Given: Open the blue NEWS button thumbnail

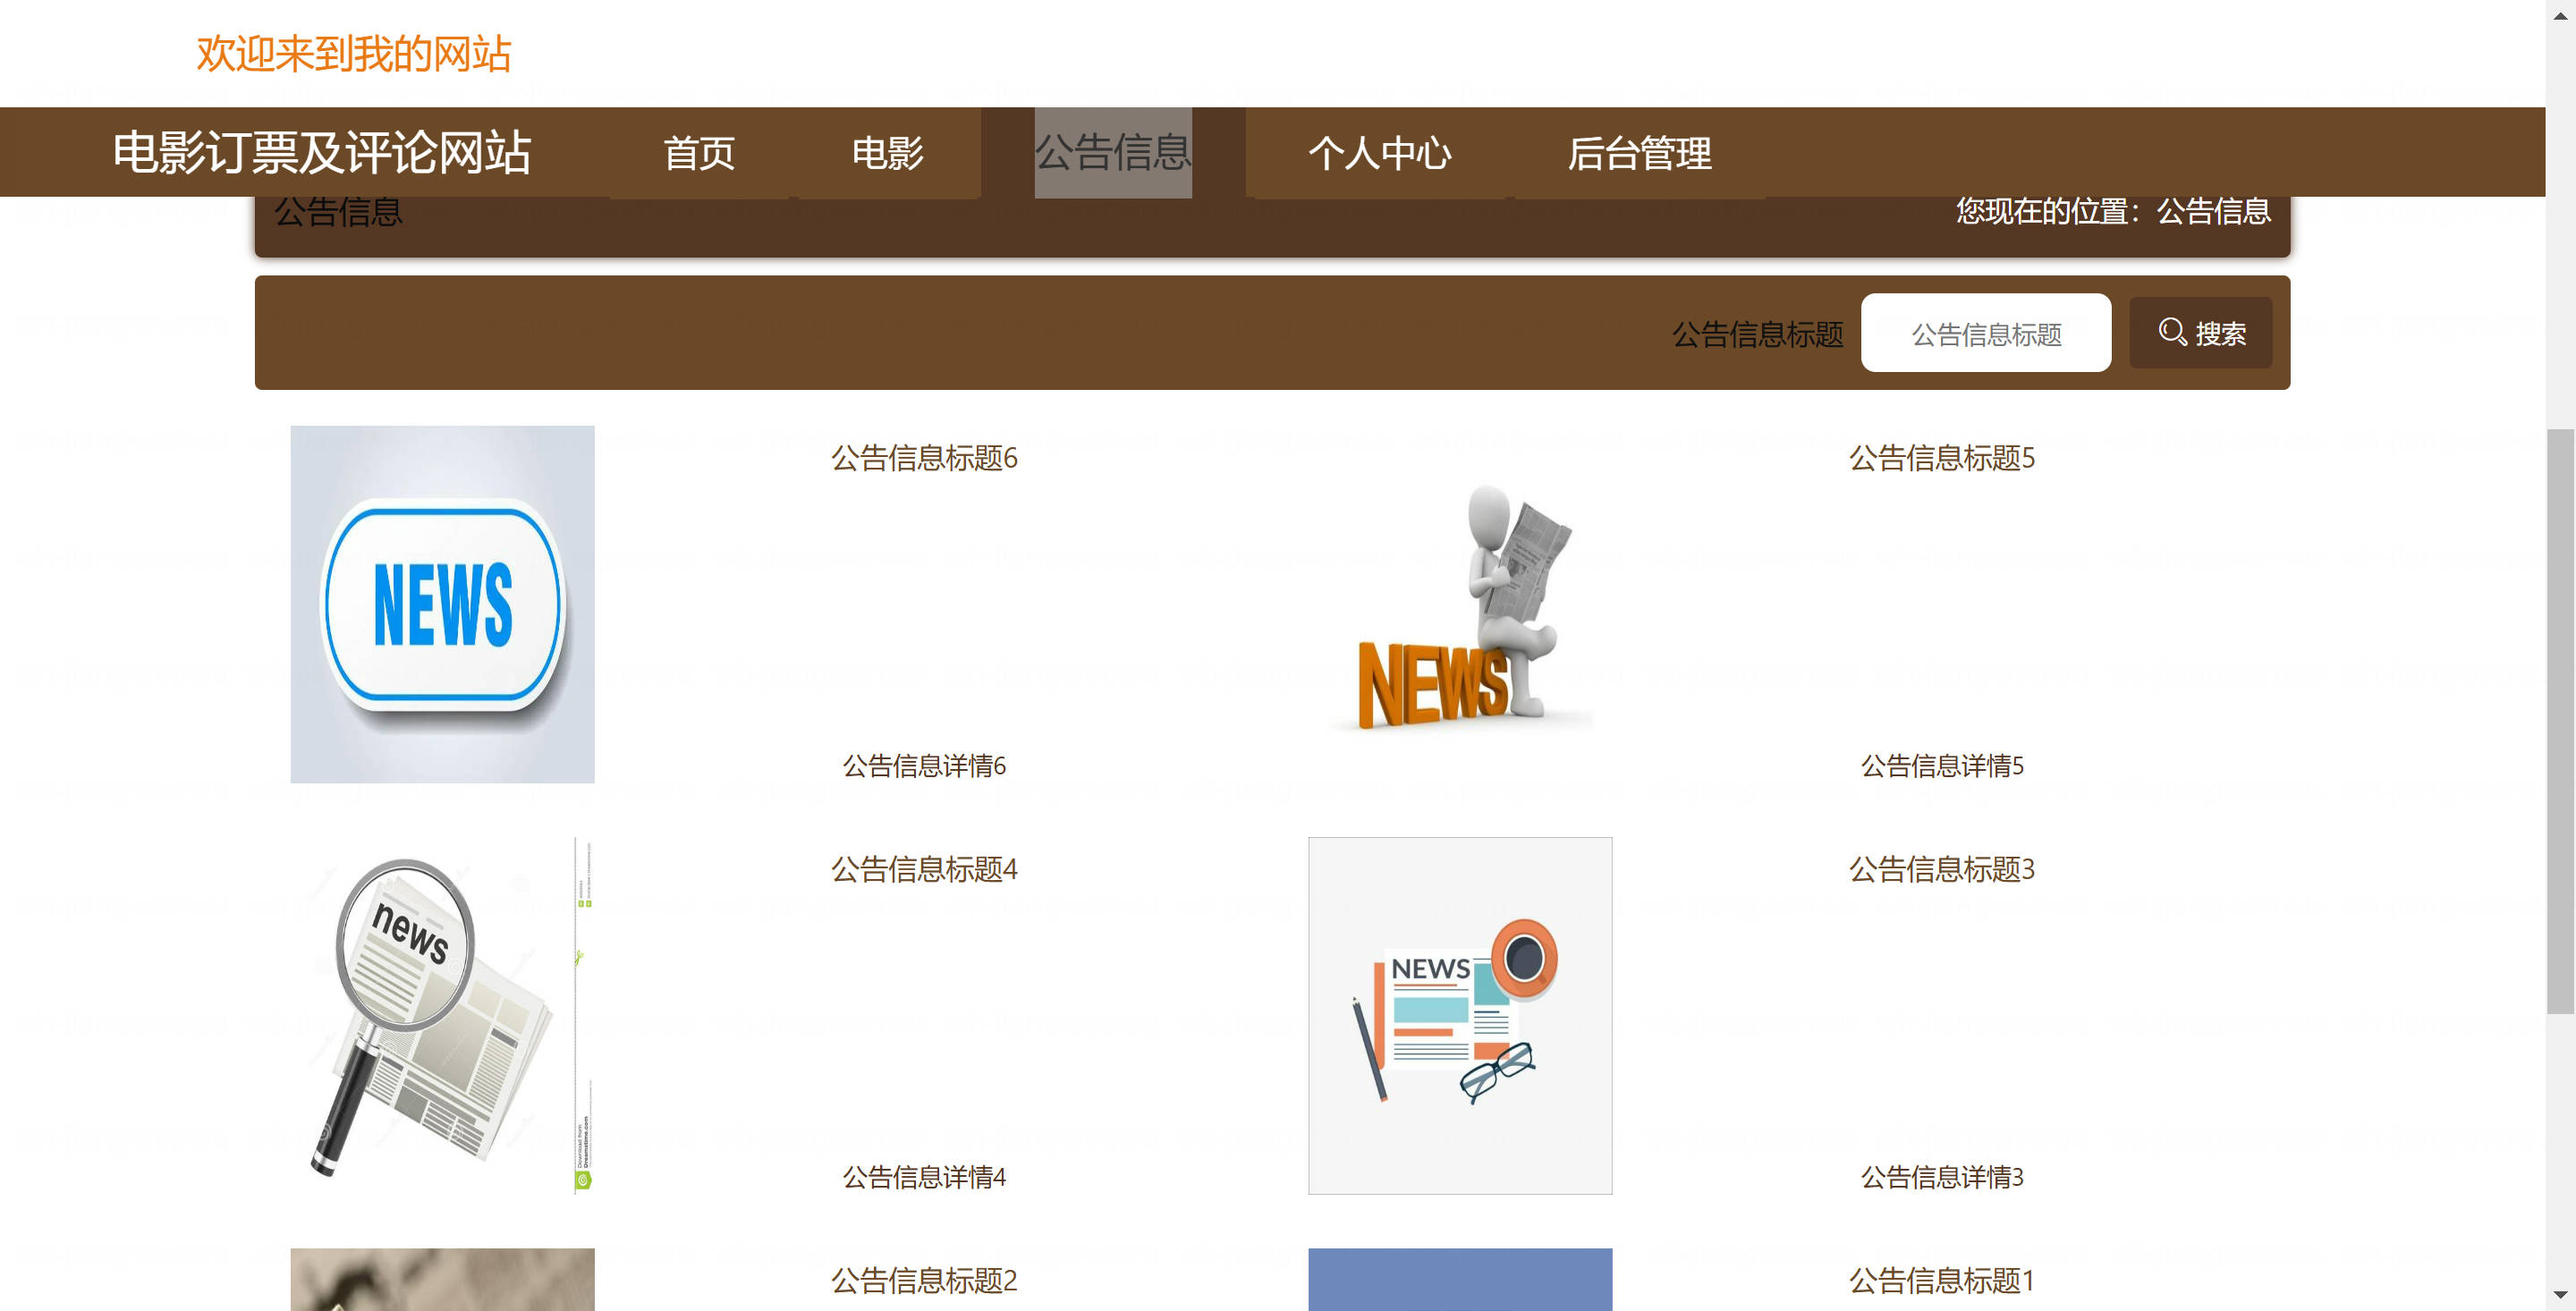Looking at the screenshot, I should point(442,604).
